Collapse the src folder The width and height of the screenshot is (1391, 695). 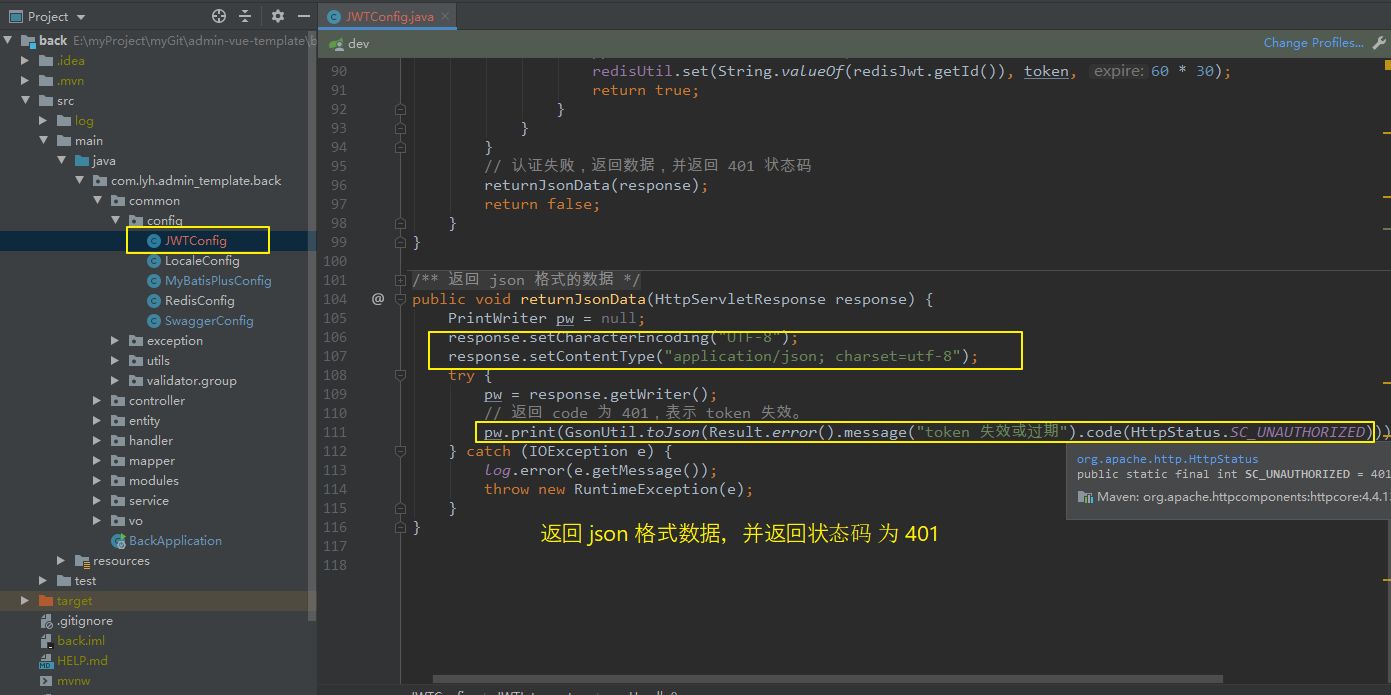tap(26, 101)
